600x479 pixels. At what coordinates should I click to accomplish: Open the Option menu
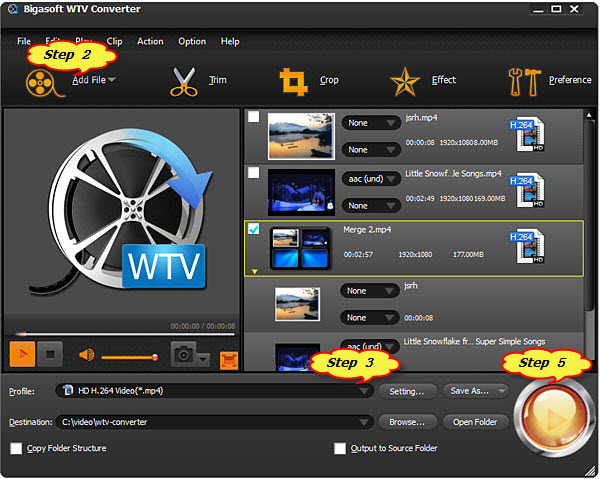192,41
